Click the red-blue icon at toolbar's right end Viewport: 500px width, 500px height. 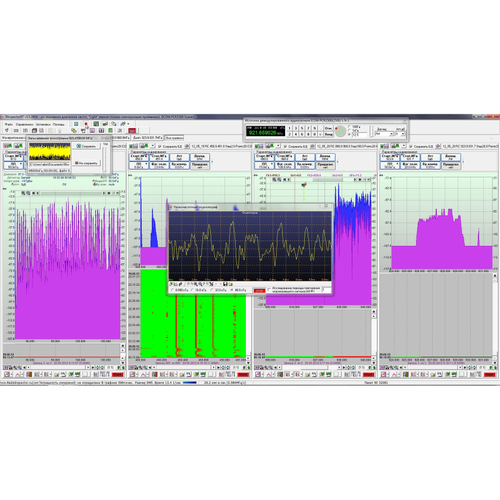click(132, 131)
